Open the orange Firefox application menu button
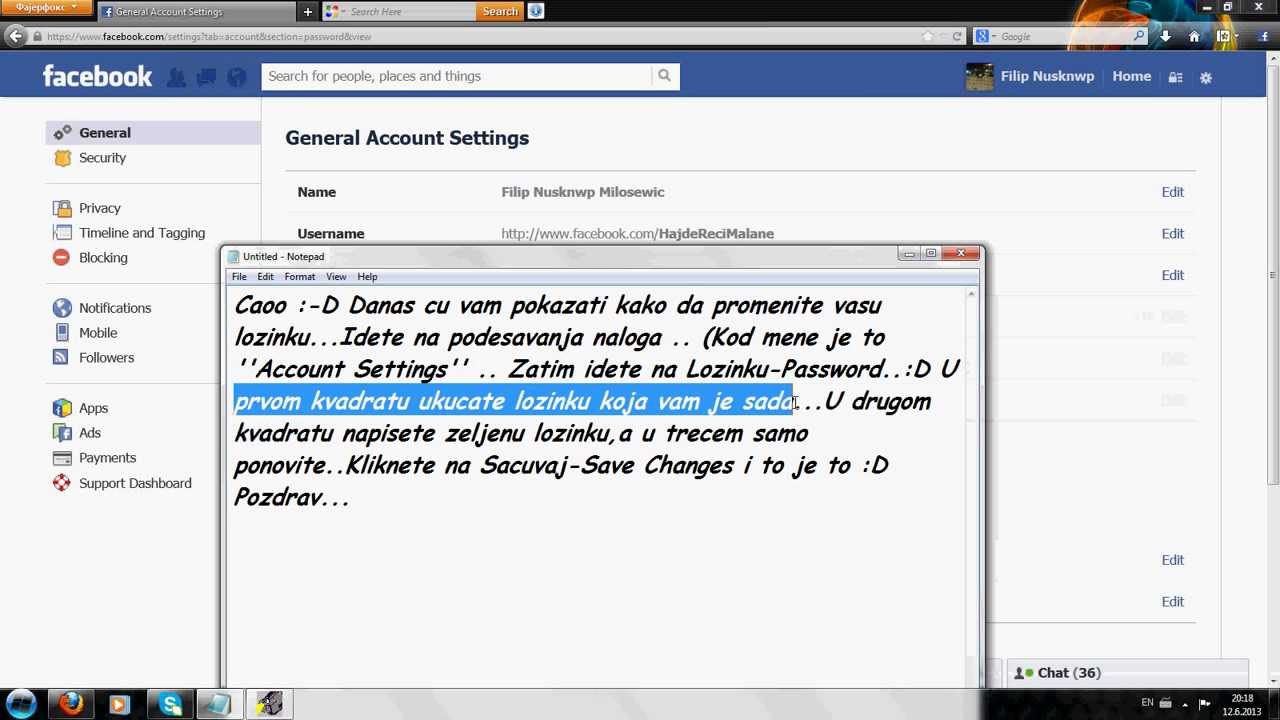The image size is (1280, 720). [x=46, y=8]
